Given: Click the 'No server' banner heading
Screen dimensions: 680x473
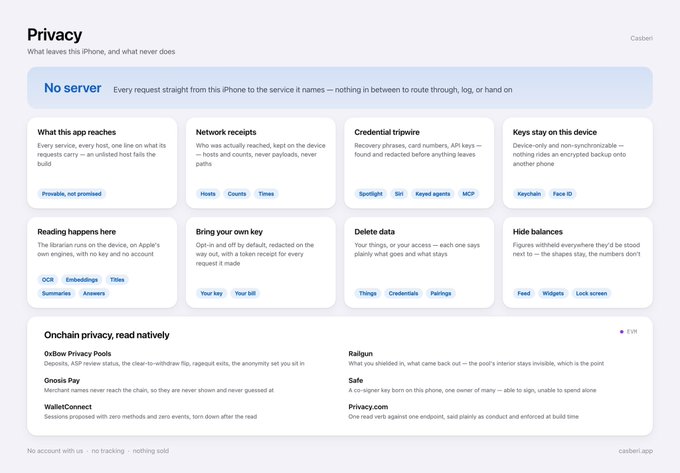Looking at the screenshot, I should pos(72,88).
